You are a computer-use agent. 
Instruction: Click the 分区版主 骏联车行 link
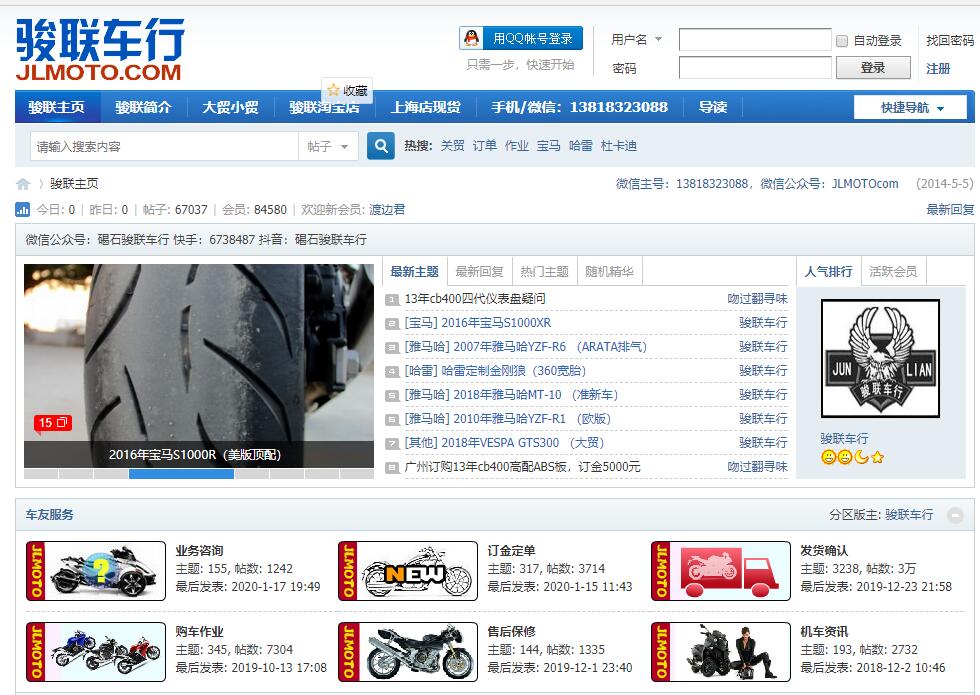point(909,514)
